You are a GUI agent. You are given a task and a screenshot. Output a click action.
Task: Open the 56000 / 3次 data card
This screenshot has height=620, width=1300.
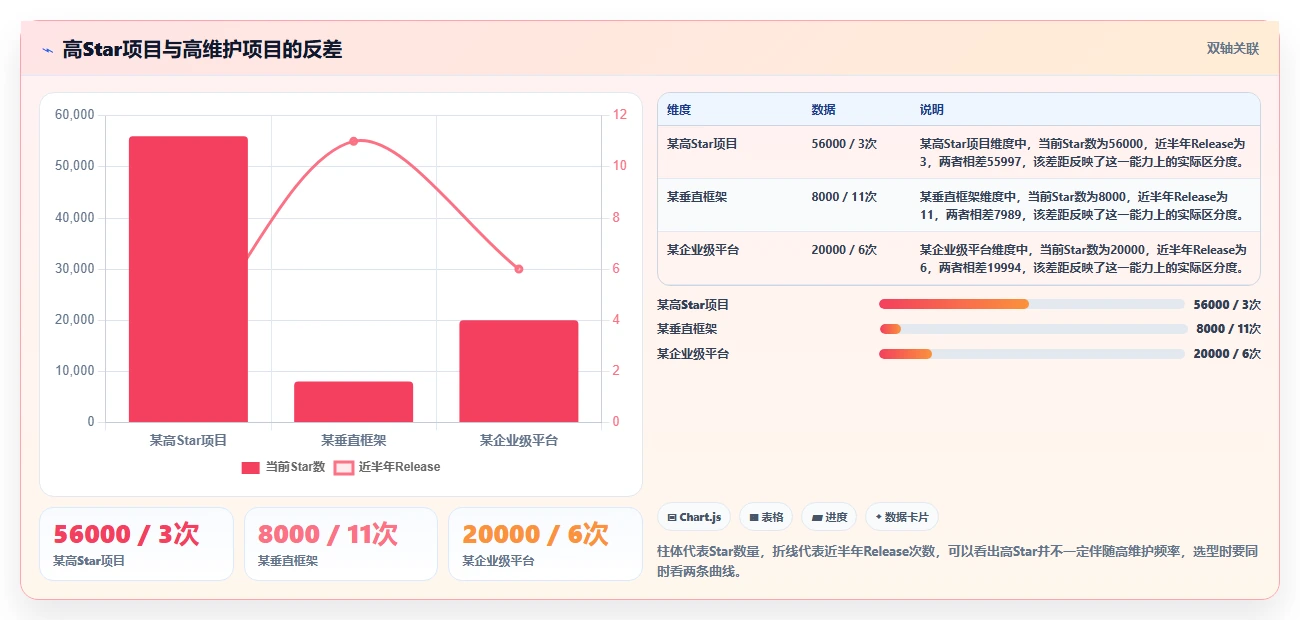coord(136,544)
